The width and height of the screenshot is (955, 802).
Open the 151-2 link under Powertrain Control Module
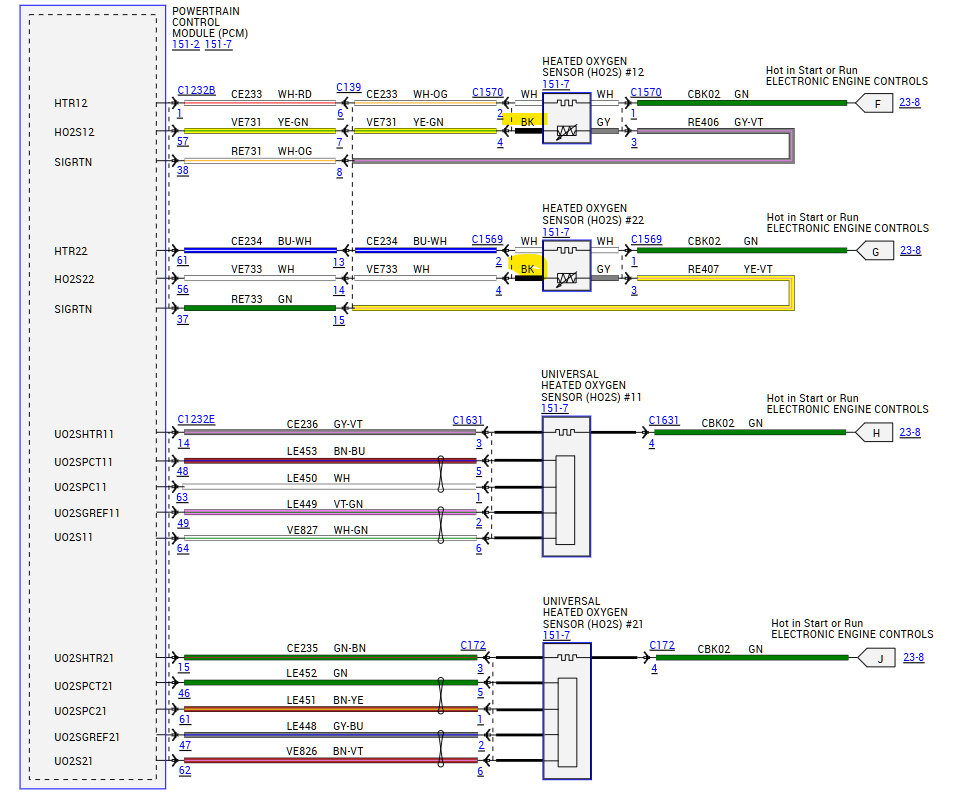point(186,44)
